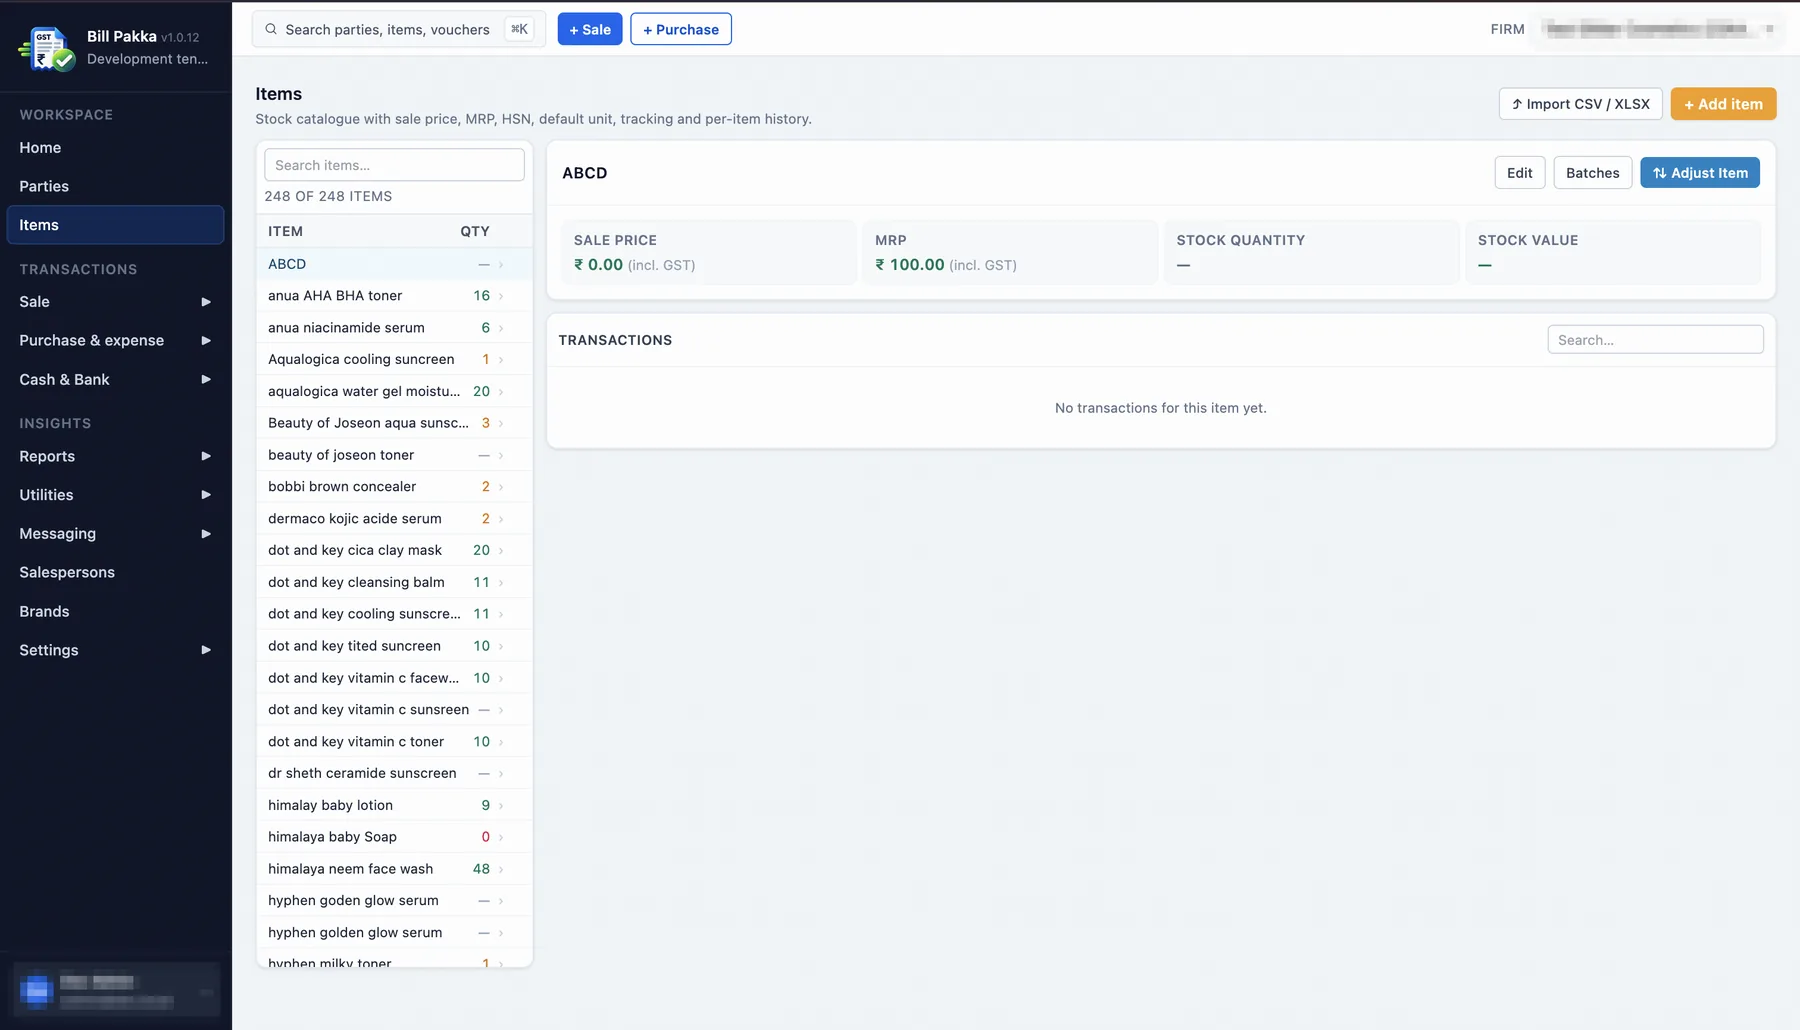
Task: Open row chevron for anua AHA BHA toner
Action: (x=501, y=296)
